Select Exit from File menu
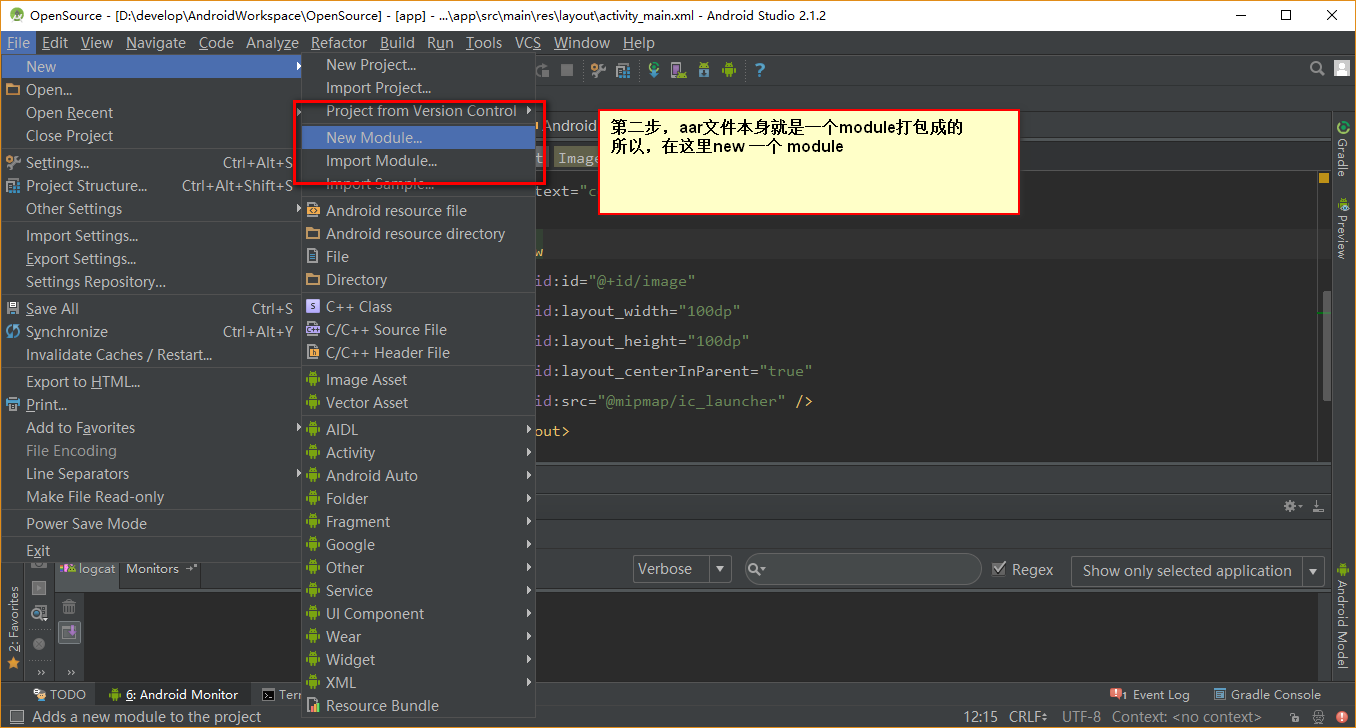 (x=150, y=551)
